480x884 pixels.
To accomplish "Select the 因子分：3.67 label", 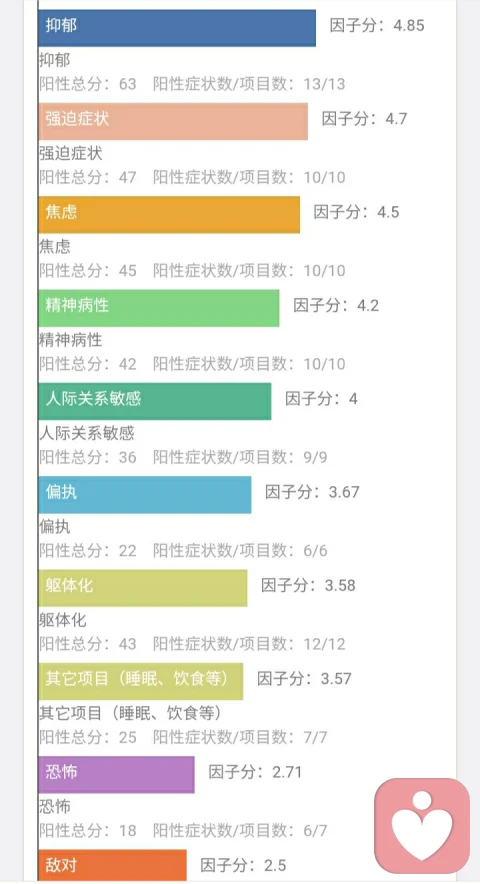I will 312,492.
